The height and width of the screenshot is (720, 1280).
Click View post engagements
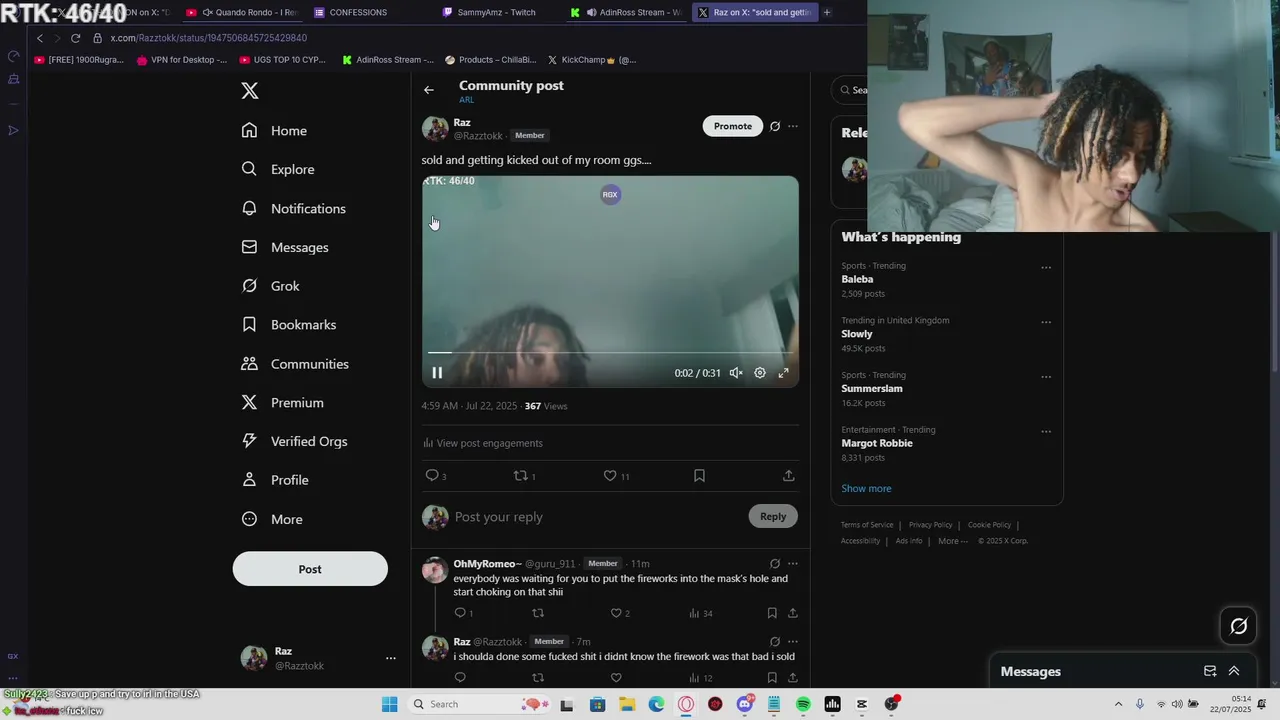[483, 443]
